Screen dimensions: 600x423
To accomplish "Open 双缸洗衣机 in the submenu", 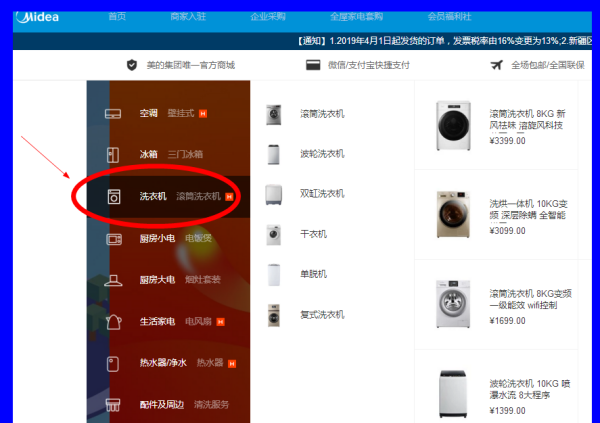I will [322, 194].
